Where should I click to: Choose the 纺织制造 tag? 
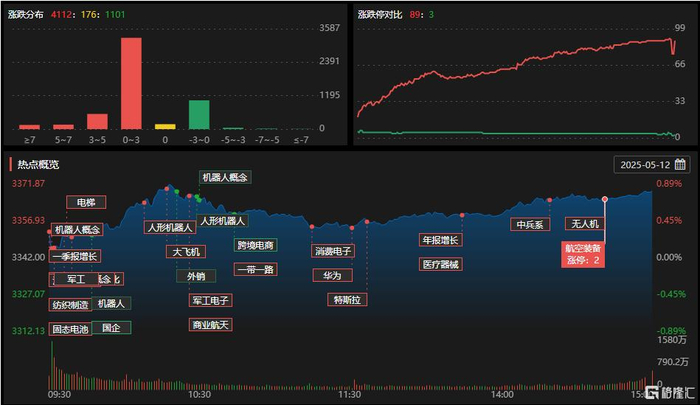click(71, 305)
